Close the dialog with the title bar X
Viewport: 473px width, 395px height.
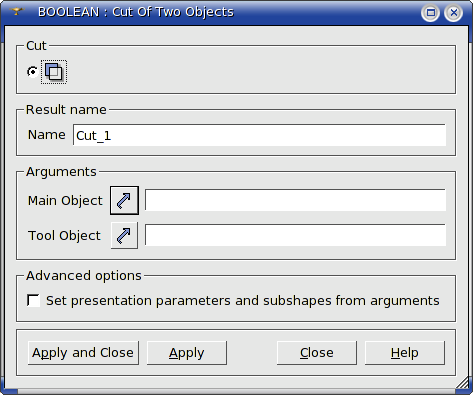453,13
